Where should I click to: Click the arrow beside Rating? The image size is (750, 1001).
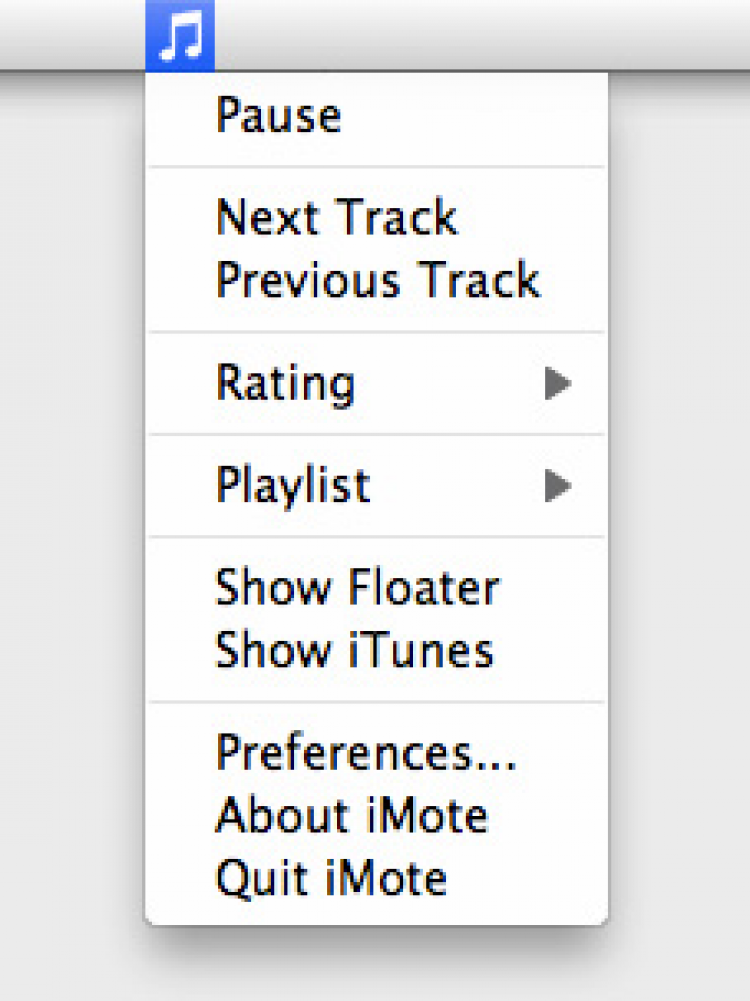click(x=558, y=384)
